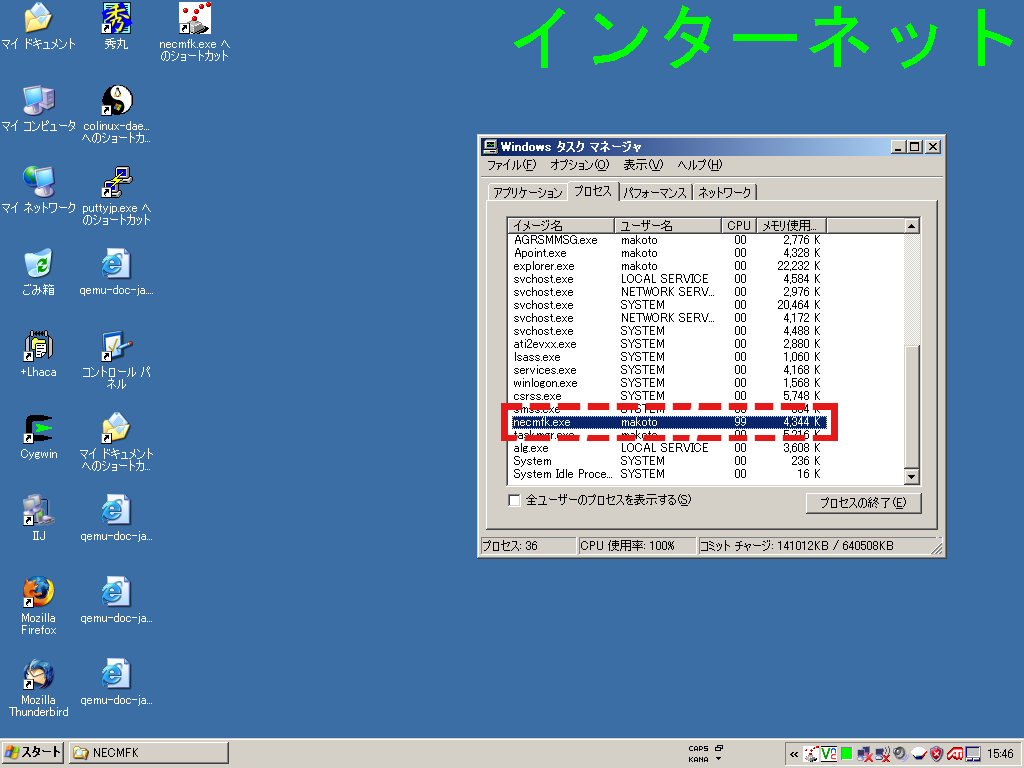The width and height of the screenshot is (1024, 768).
Task: Click the Task Manager title bar icon
Action: (x=490, y=147)
